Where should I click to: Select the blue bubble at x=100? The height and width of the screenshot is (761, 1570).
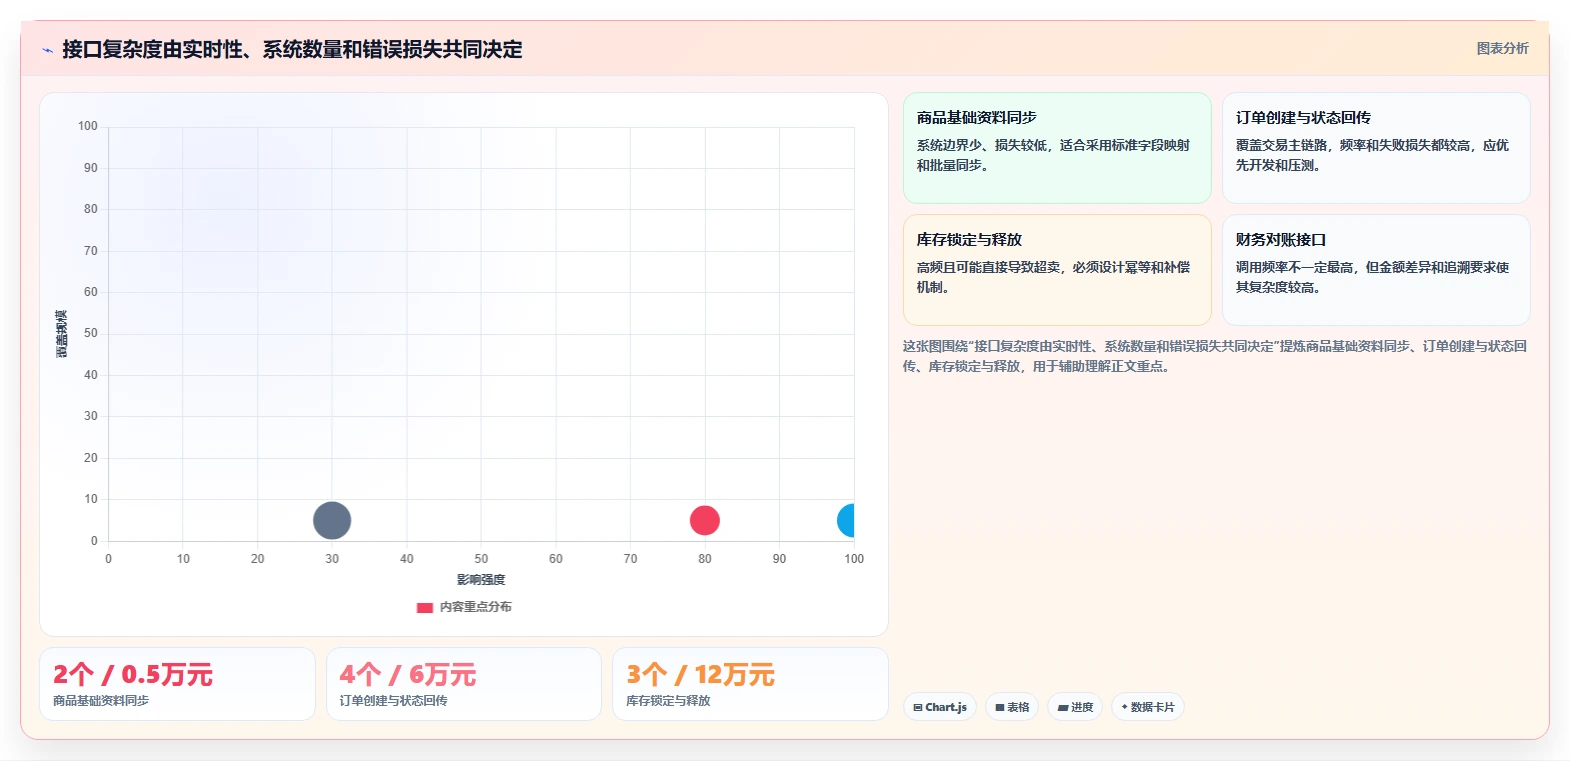pyautogui.click(x=846, y=520)
